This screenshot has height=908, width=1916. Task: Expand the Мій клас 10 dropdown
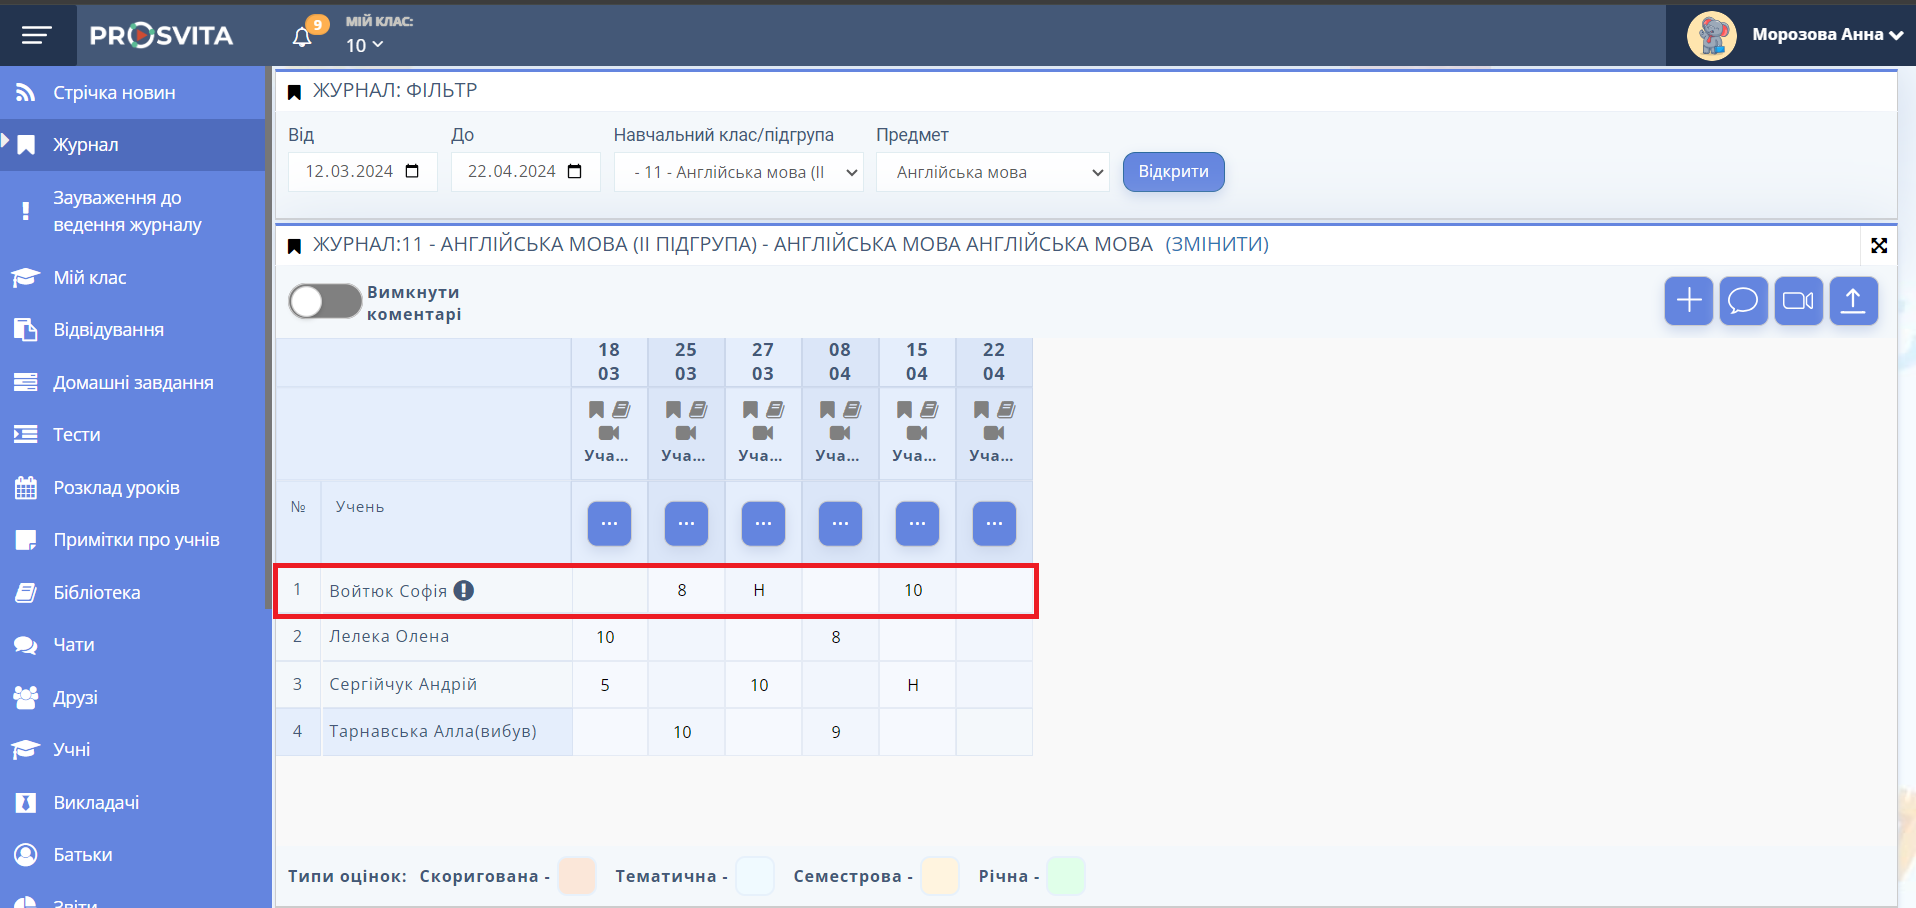tap(364, 45)
